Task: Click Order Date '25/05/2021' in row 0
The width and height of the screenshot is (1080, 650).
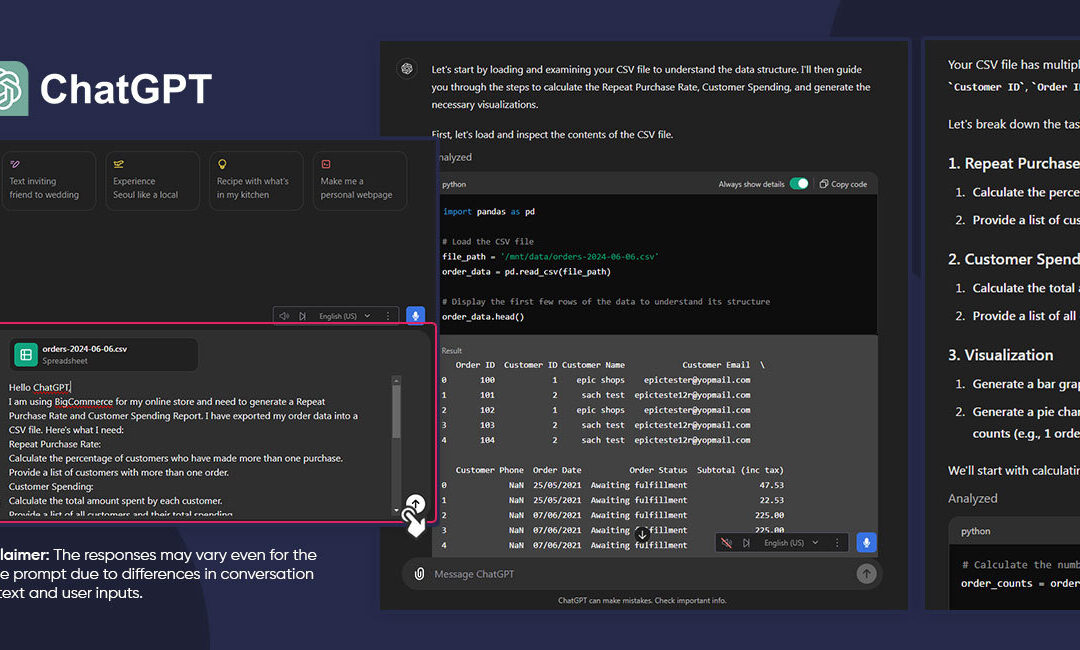Action: (557, 485)
